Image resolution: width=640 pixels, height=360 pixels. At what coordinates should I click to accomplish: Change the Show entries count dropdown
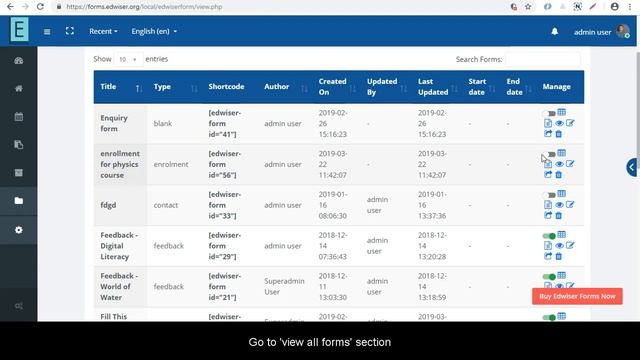[128, 59]
